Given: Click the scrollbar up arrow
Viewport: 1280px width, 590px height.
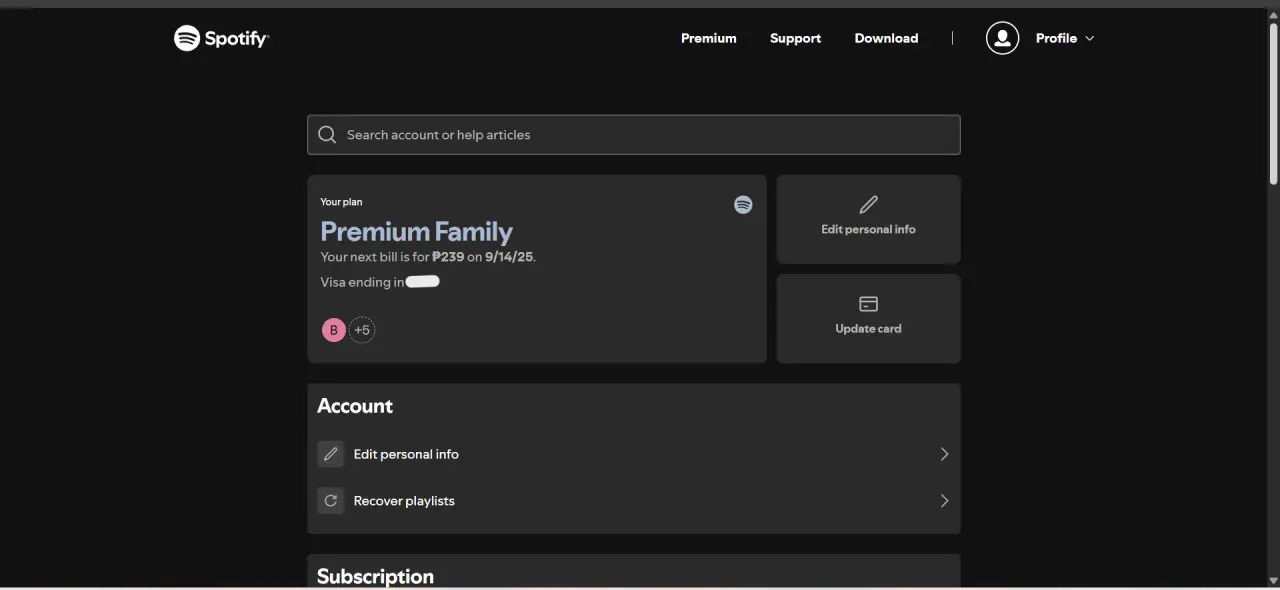Looking at the screenshot, I should coord(1273,14).
